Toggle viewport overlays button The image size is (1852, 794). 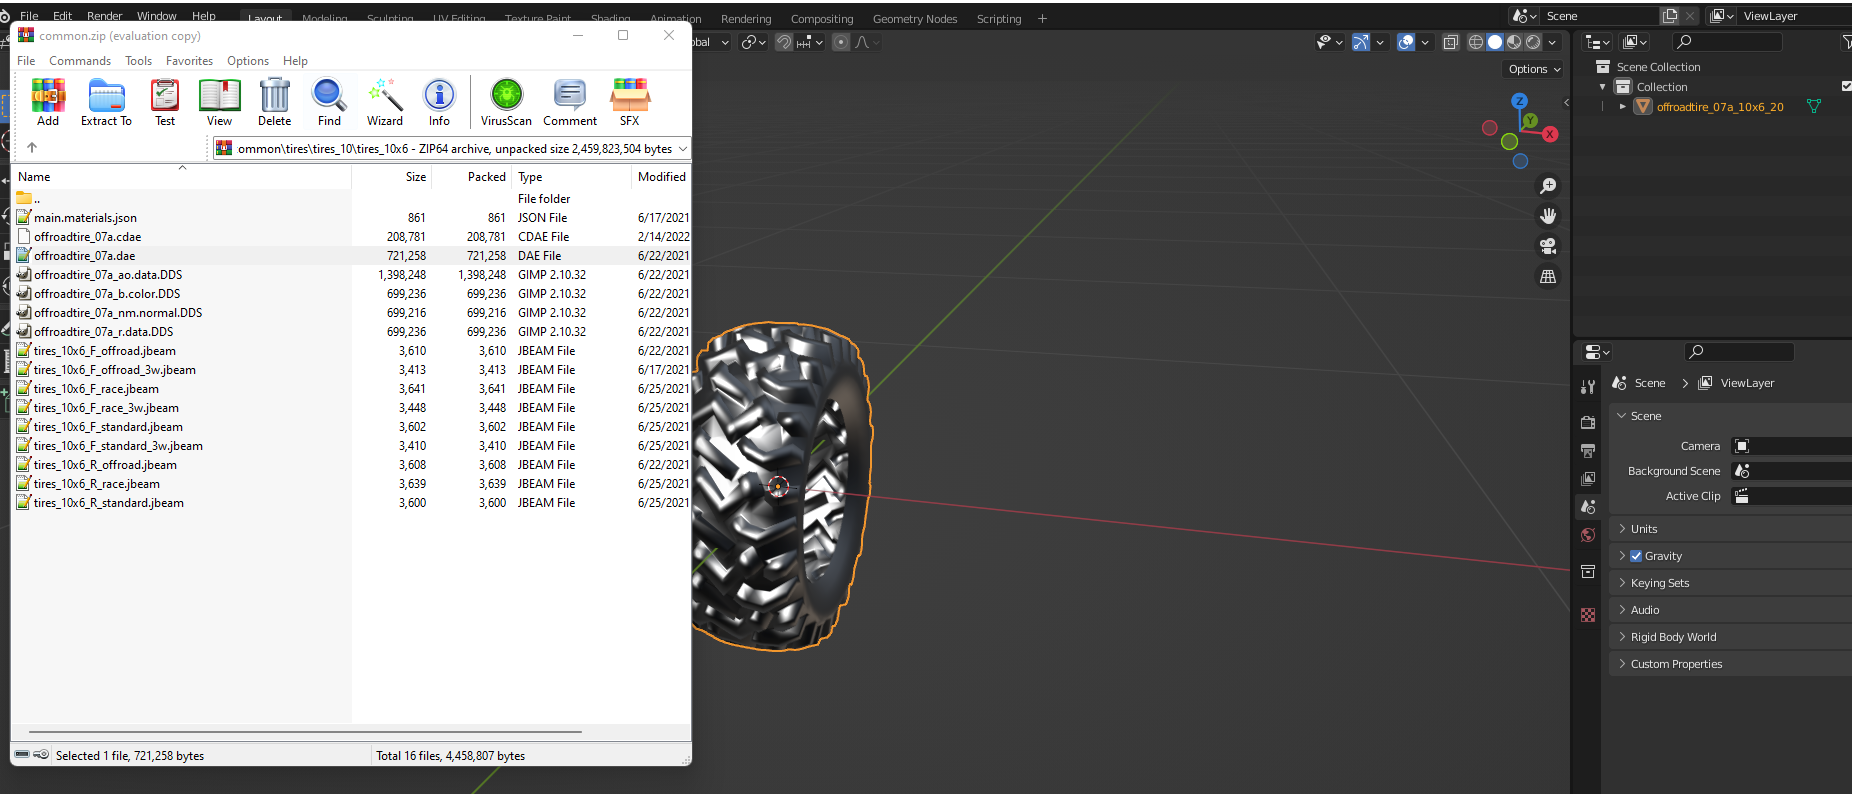click(x=1406, y=42)
